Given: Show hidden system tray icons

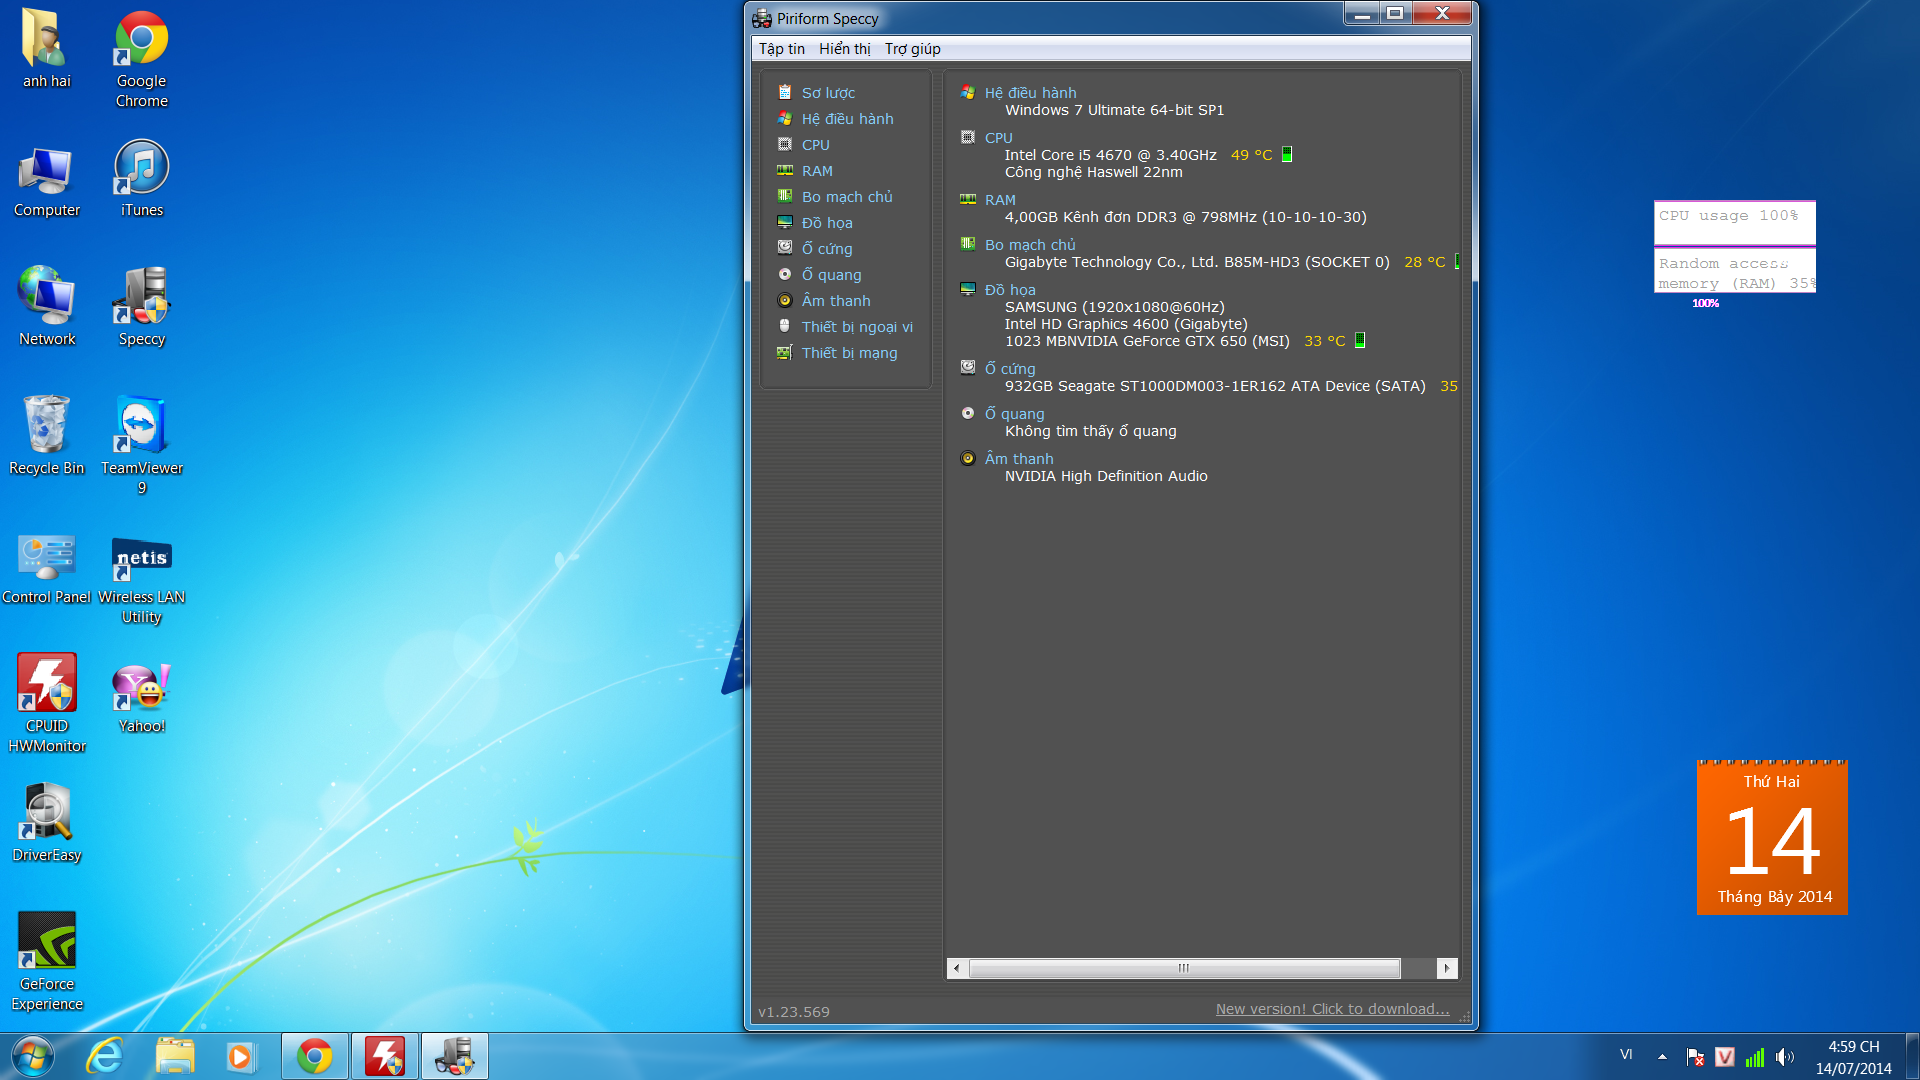Looking at the screenshot, I should [x=1662, y=1056].
